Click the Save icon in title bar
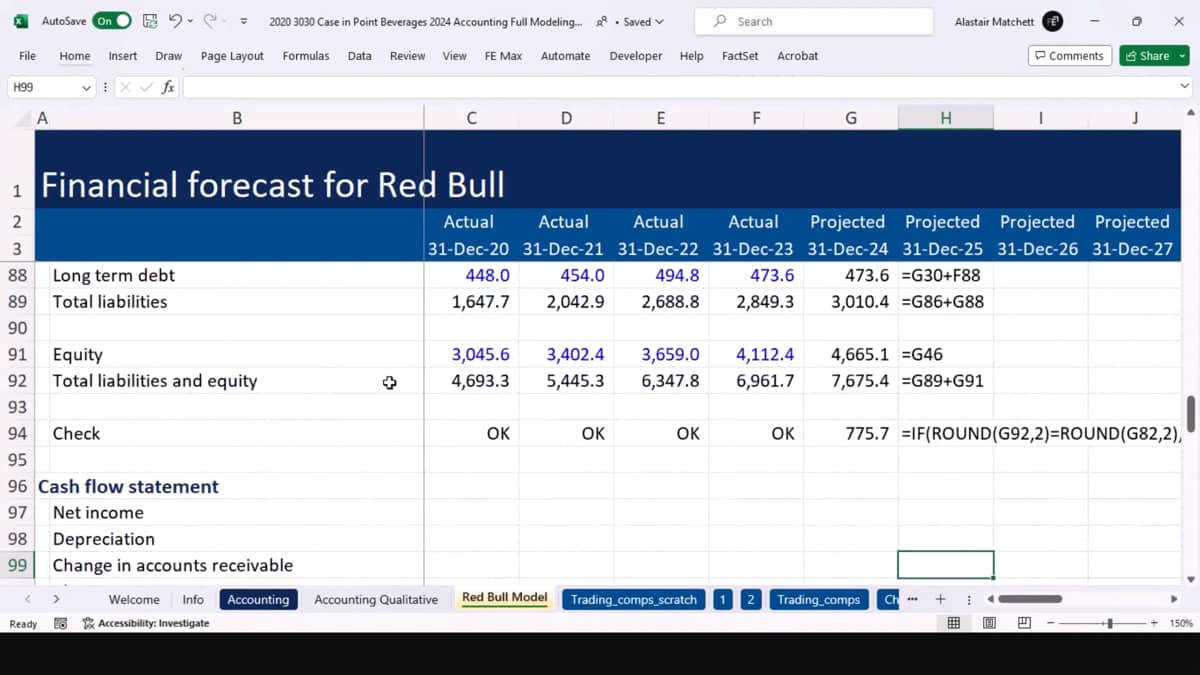Viewport: 1200px width, 675px height. [x=150, y=21]
